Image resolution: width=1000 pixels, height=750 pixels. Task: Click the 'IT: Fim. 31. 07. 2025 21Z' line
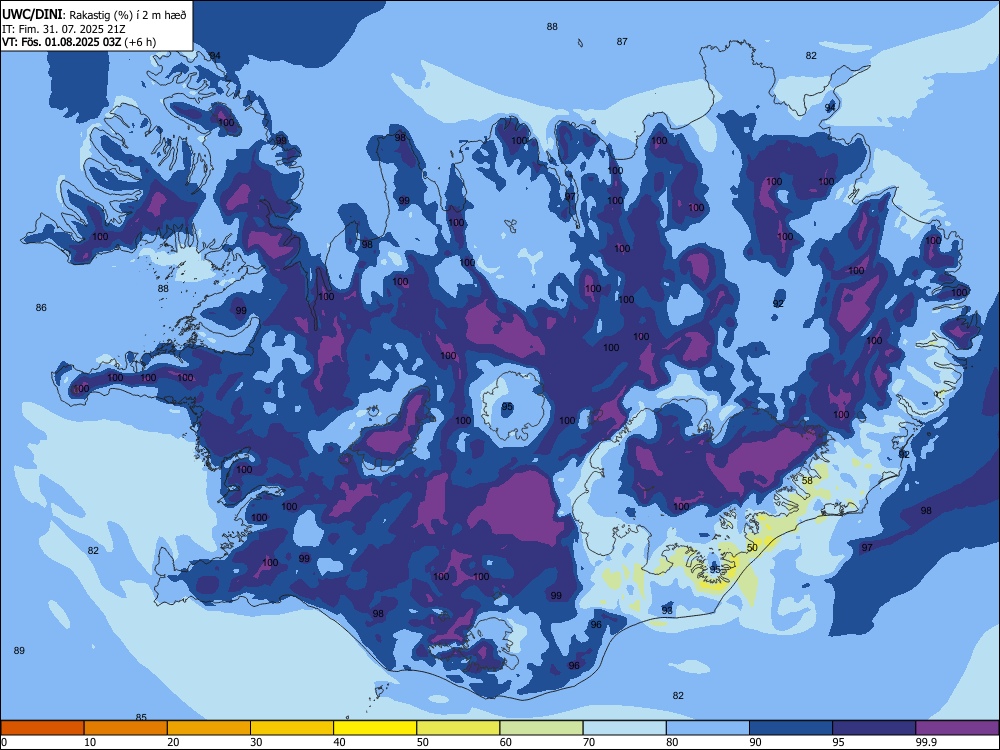coord(64,29)
